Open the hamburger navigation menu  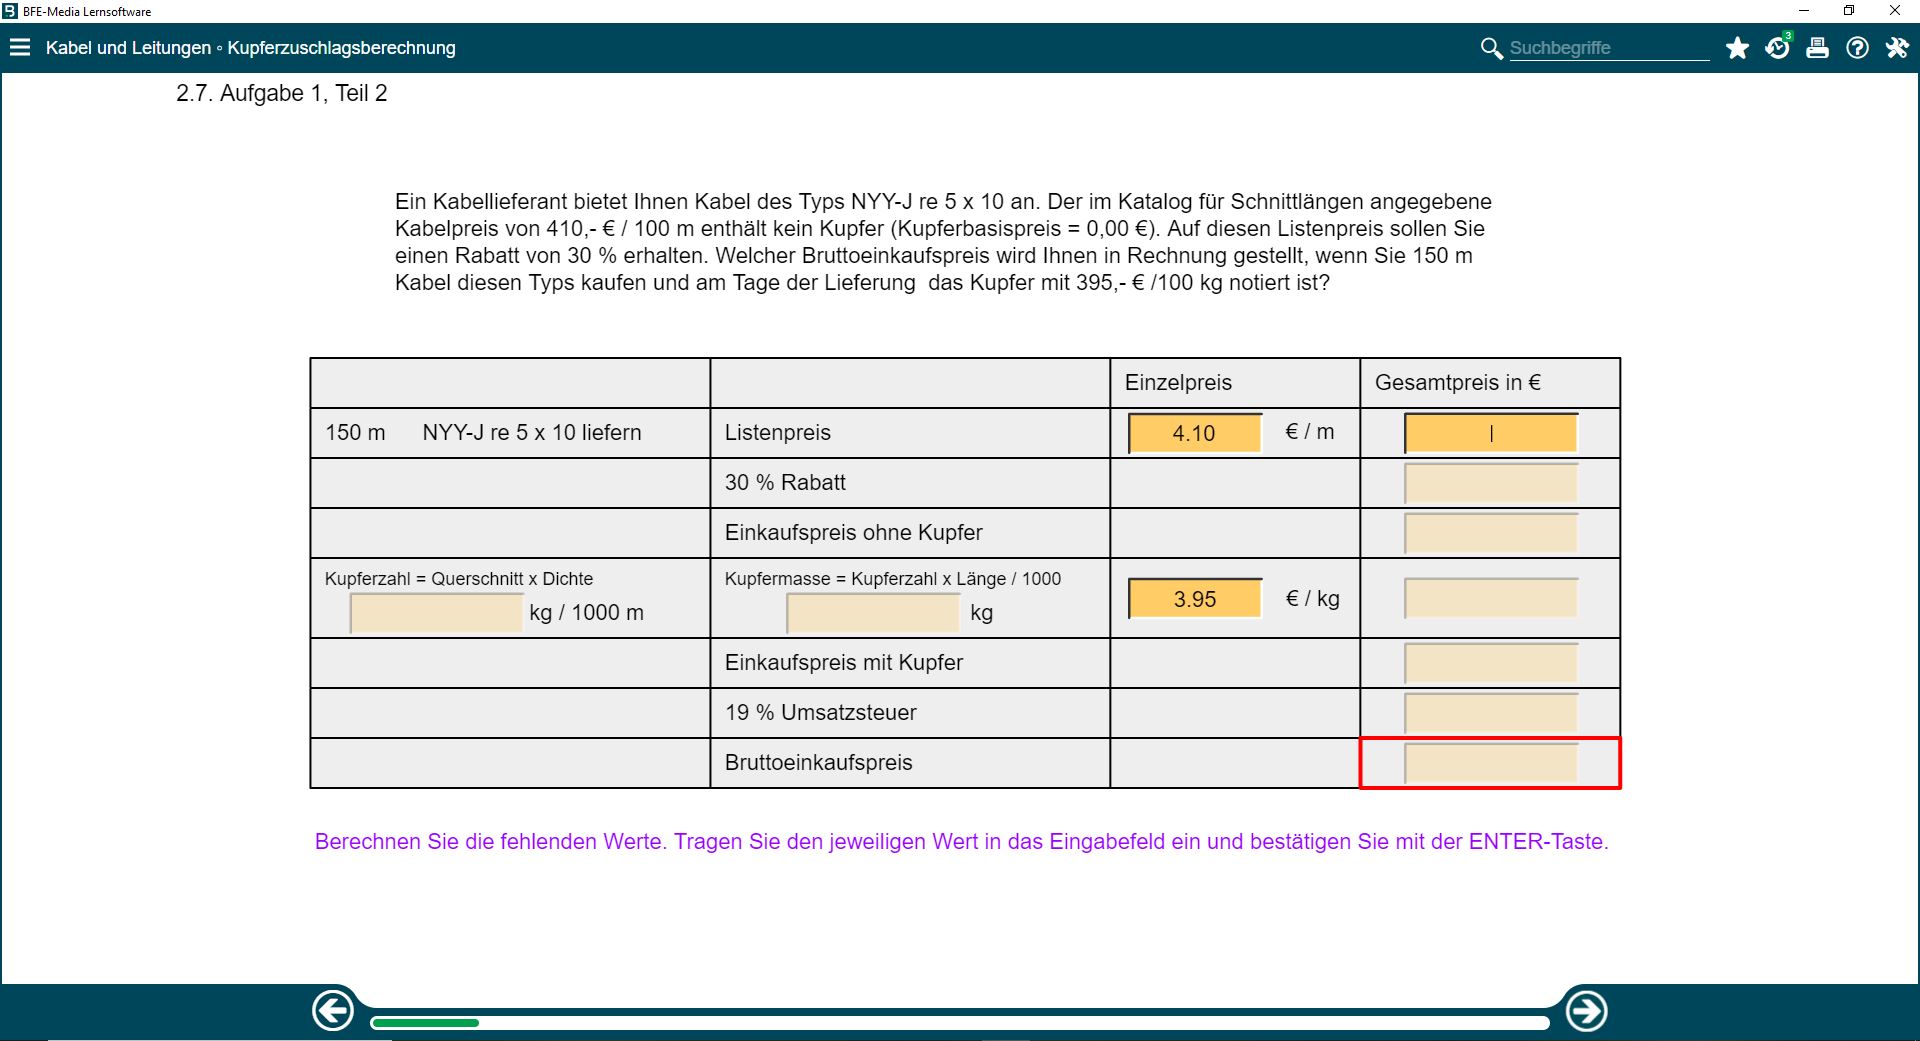tap(20, 48)
